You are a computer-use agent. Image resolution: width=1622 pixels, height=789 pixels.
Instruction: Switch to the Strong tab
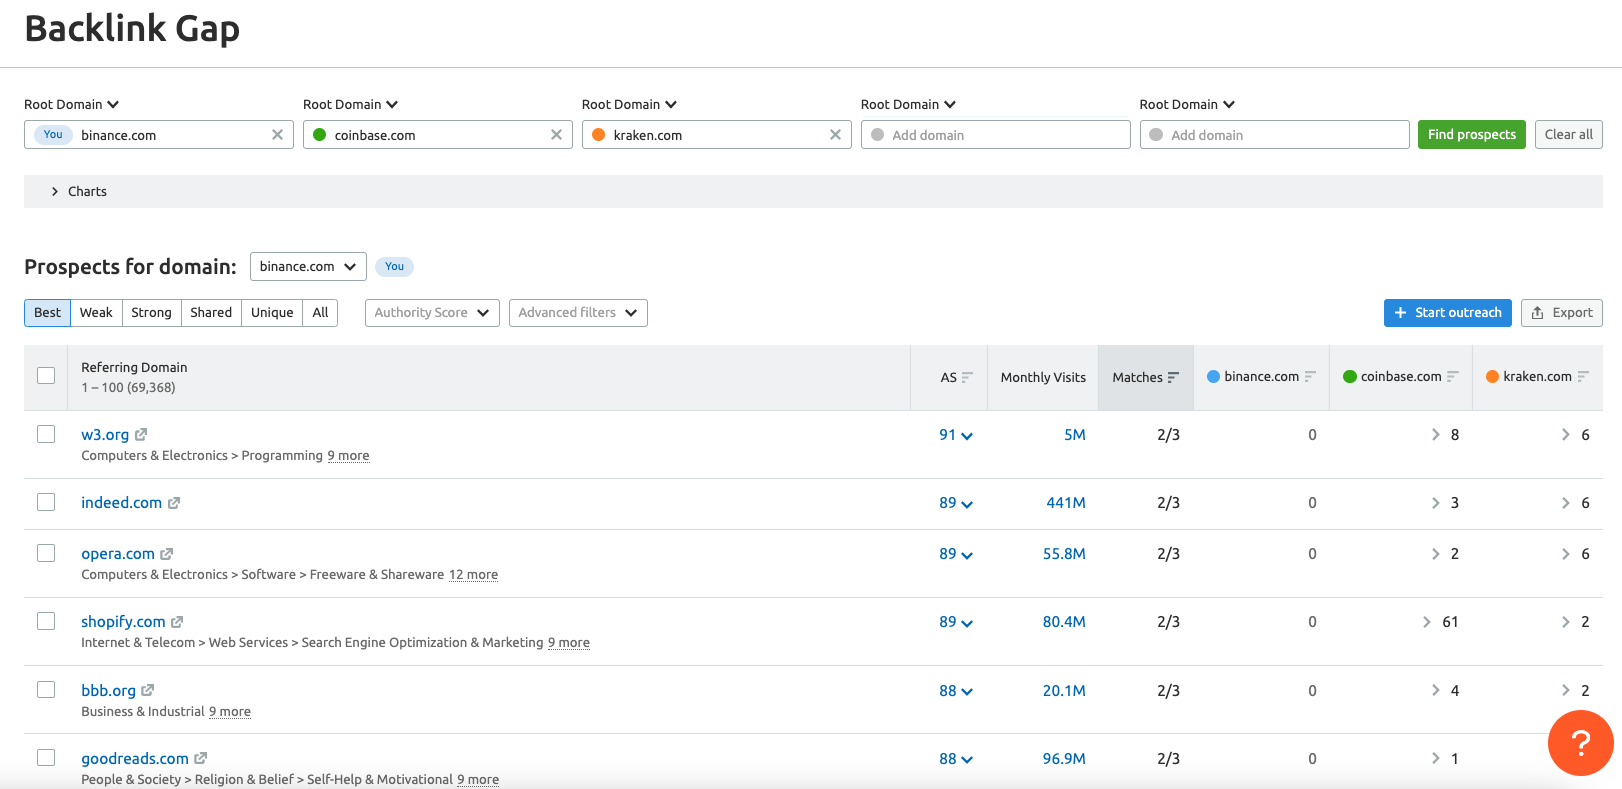tap(151, 313)
